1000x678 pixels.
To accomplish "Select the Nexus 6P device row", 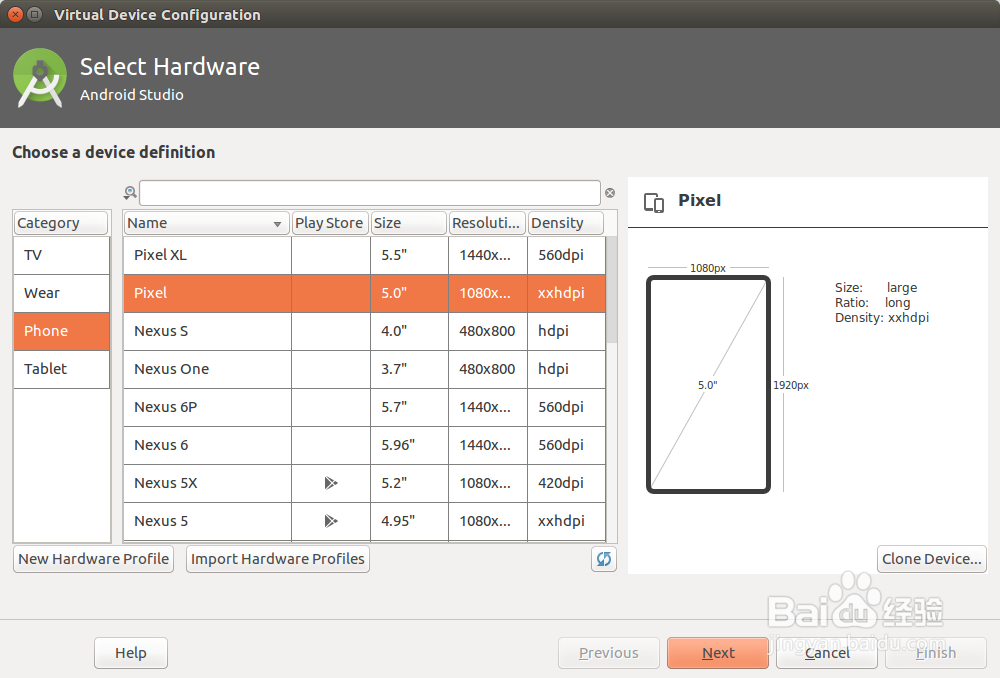I will click(x=364, y=407).
